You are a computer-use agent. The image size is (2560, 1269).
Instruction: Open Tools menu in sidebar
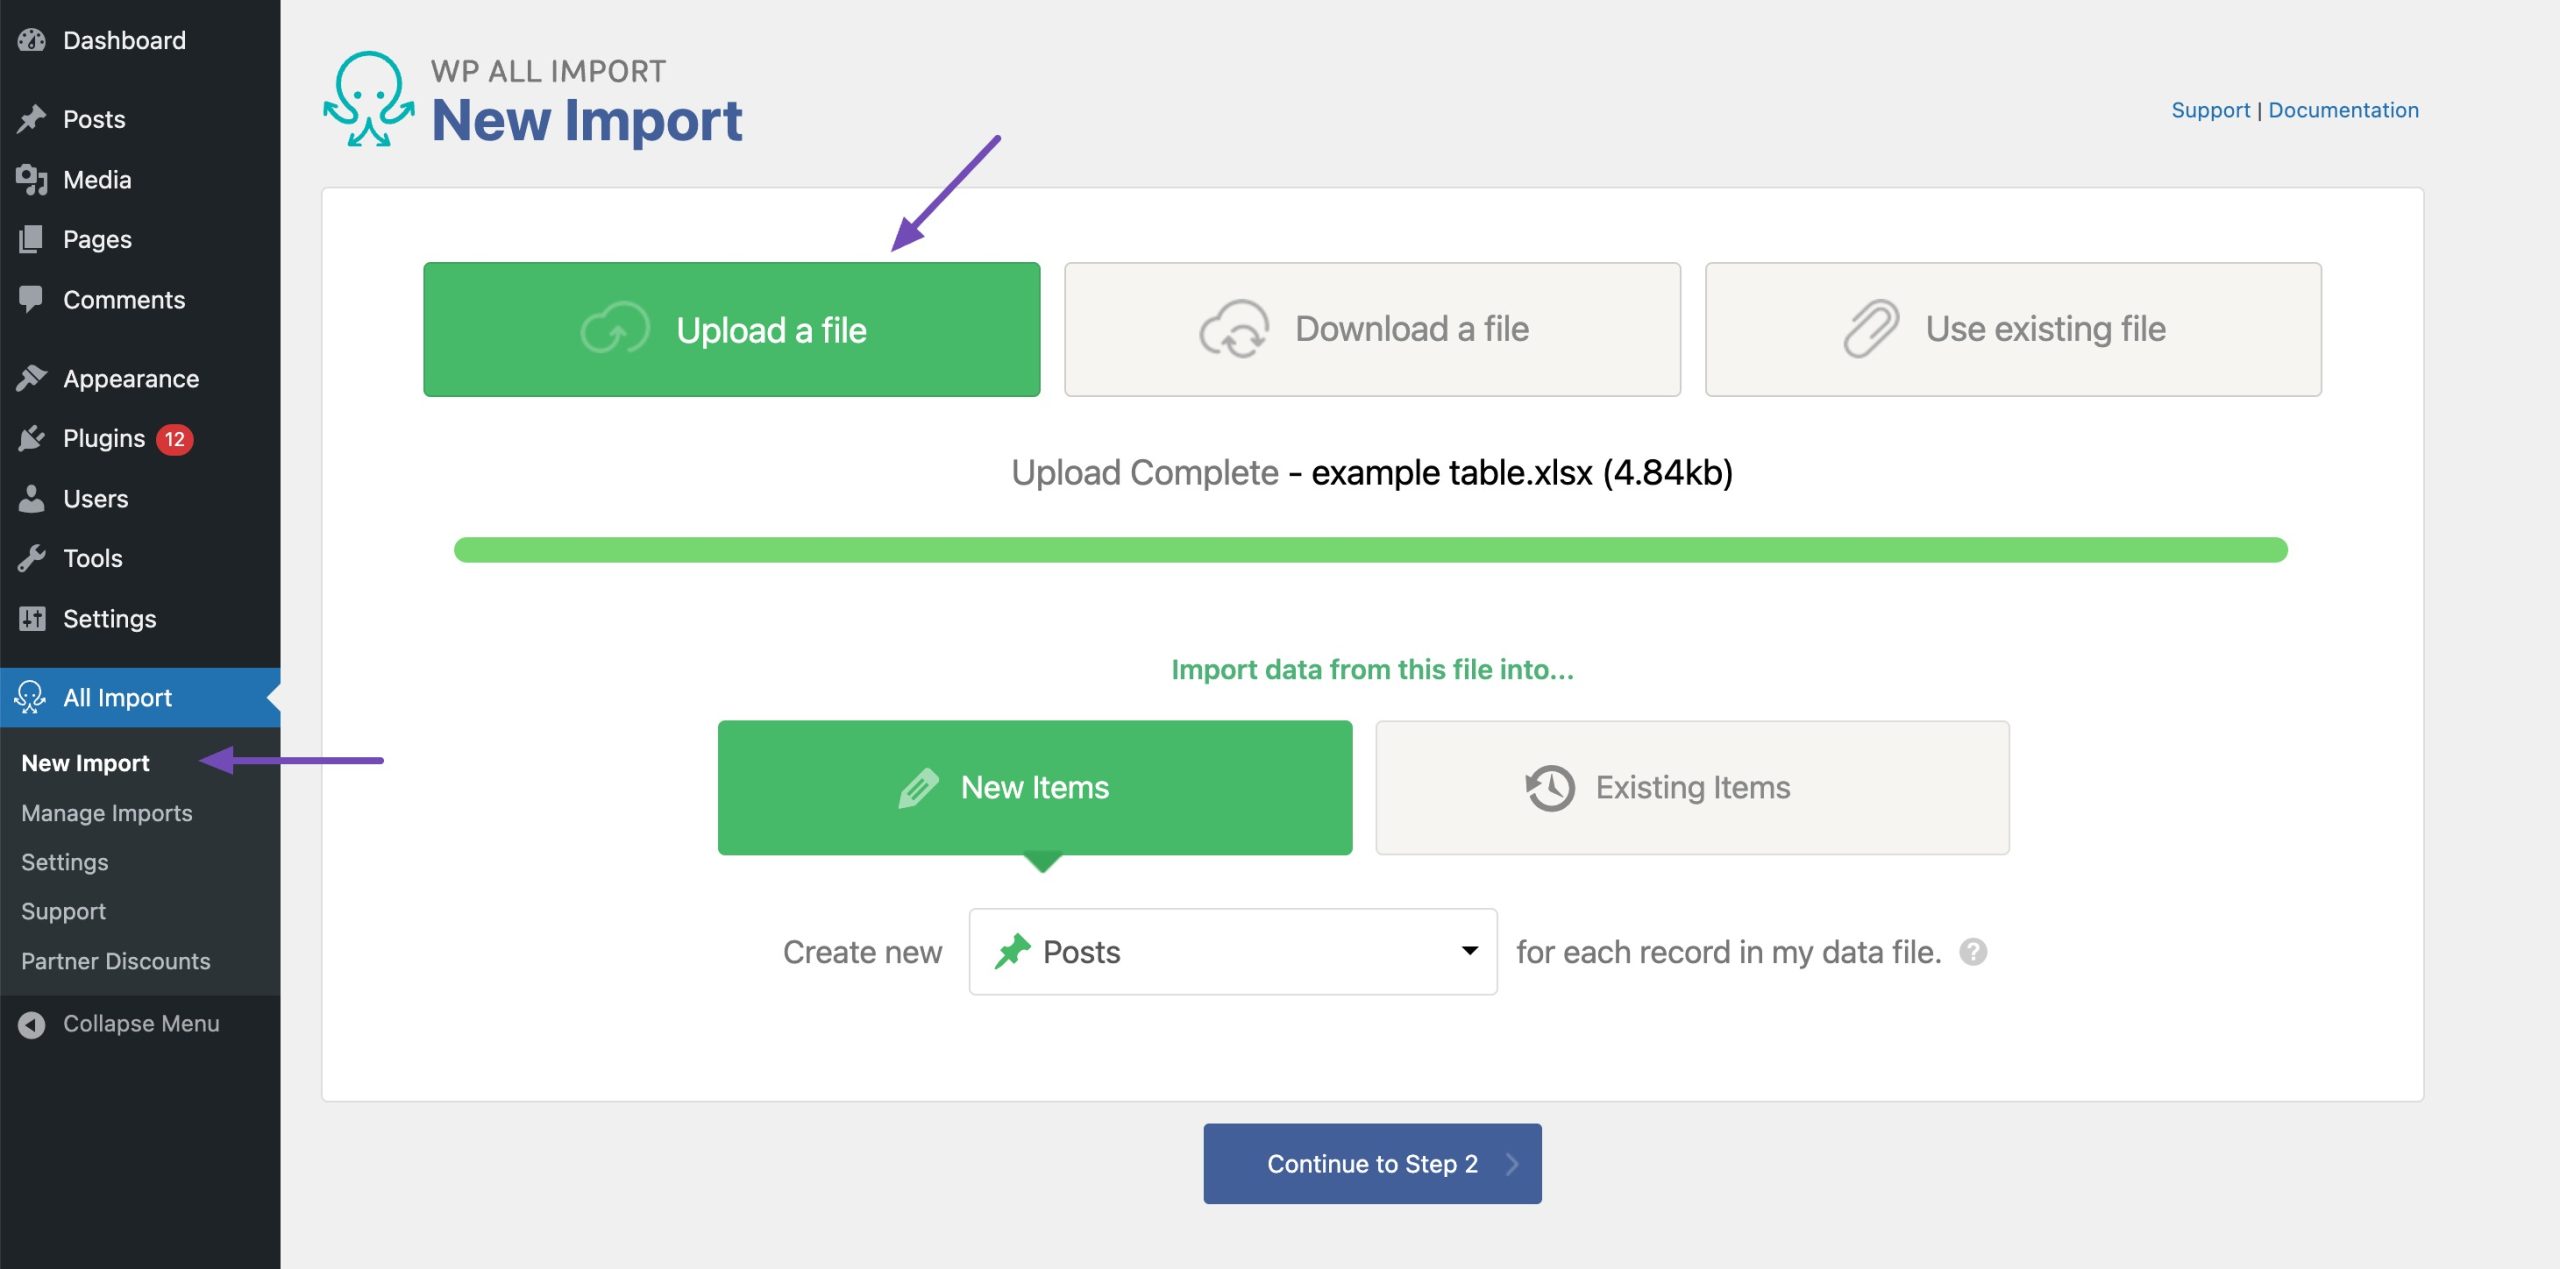click(140, 558)
